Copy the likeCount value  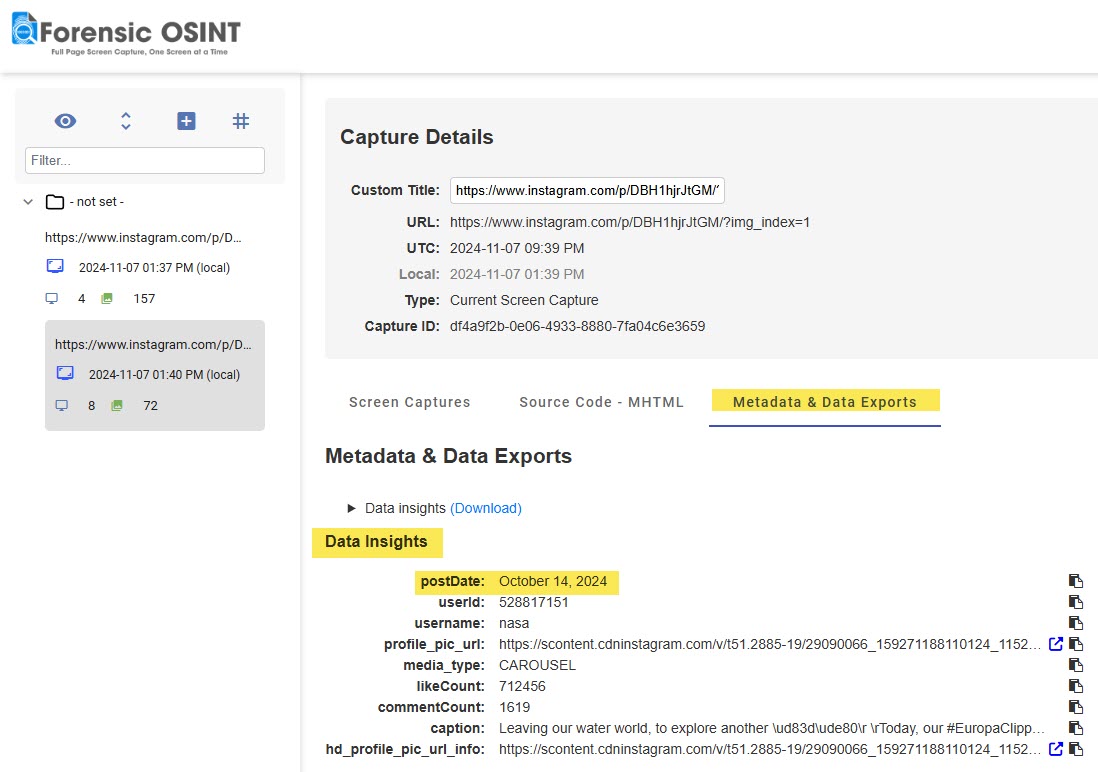coord(1076,686)
